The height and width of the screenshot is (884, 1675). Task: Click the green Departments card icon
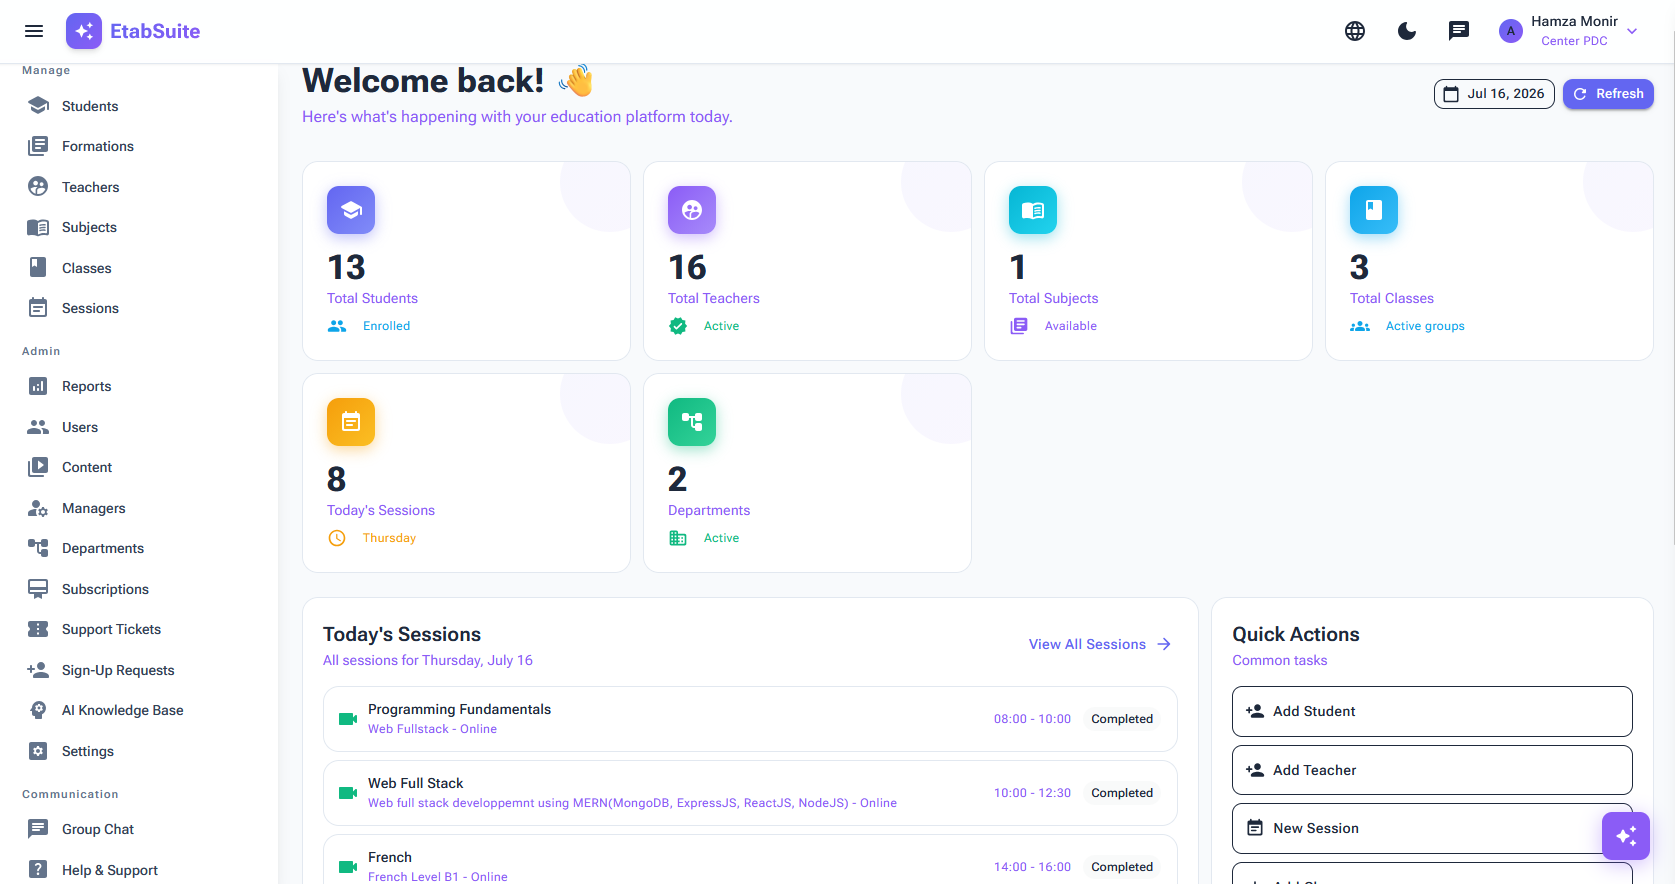click(x=692, y=422)
